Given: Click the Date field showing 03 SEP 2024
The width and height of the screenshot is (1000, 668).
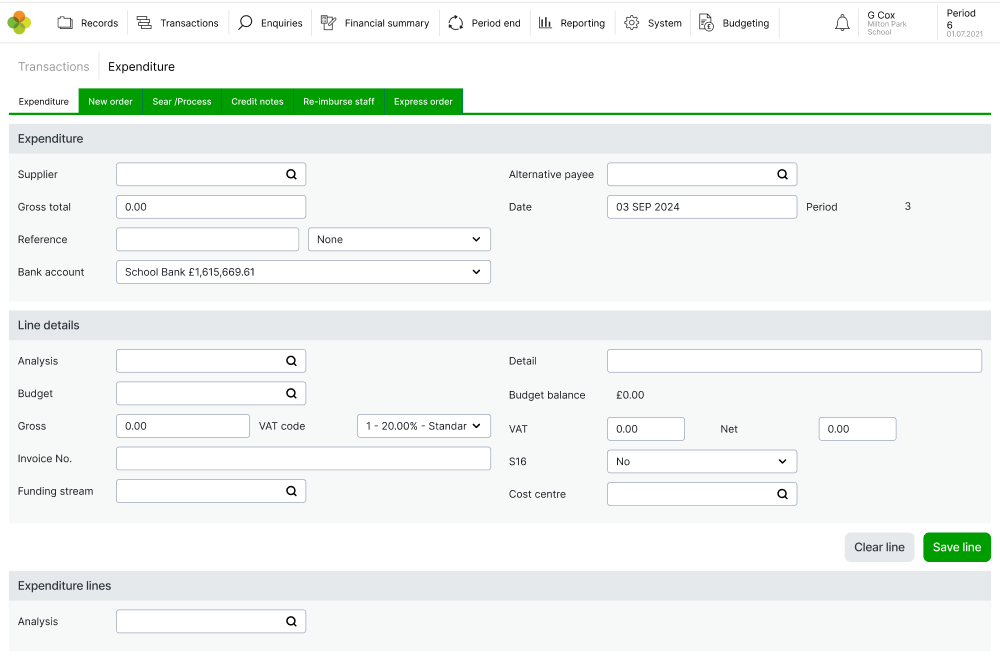Looking at the screenshot, I should click(x=701, y=207).
